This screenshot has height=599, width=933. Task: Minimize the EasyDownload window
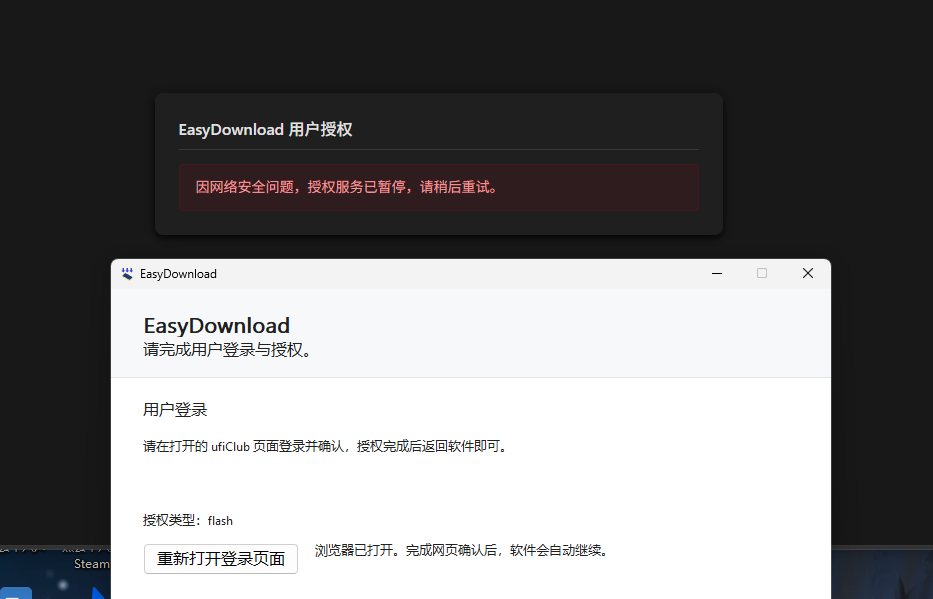click(717, 273)
